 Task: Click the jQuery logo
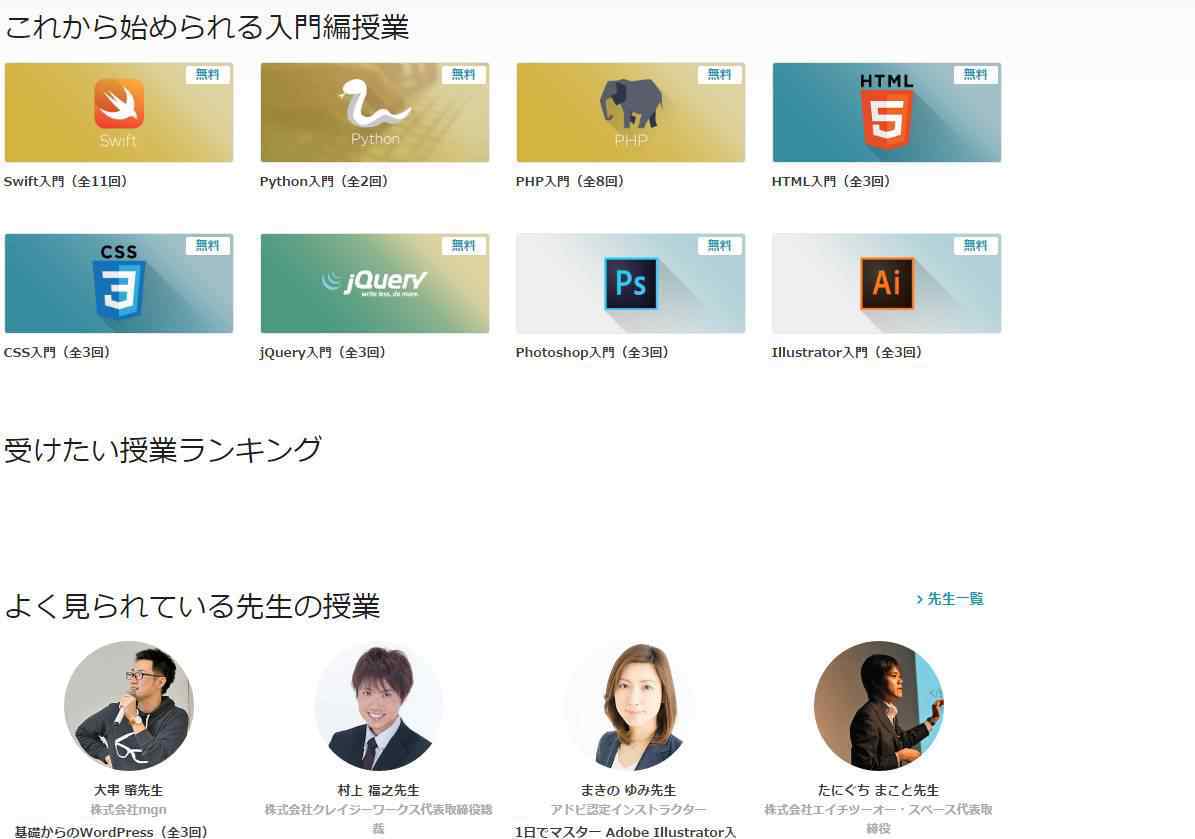[x=374, y=283]
